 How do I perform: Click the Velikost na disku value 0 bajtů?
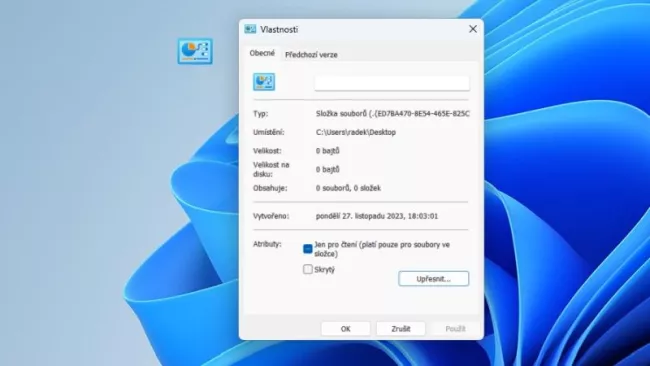327,170
